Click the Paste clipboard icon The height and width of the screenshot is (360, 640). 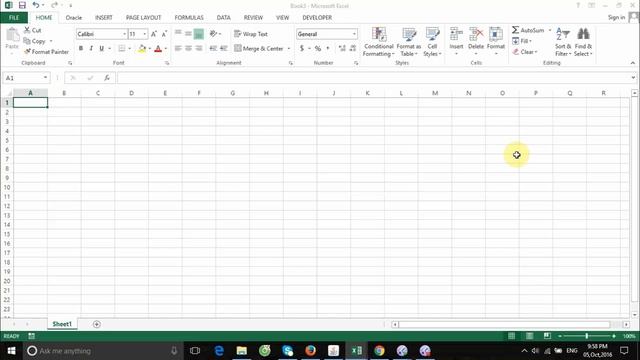pyautogui.click(x=12, y=35)
